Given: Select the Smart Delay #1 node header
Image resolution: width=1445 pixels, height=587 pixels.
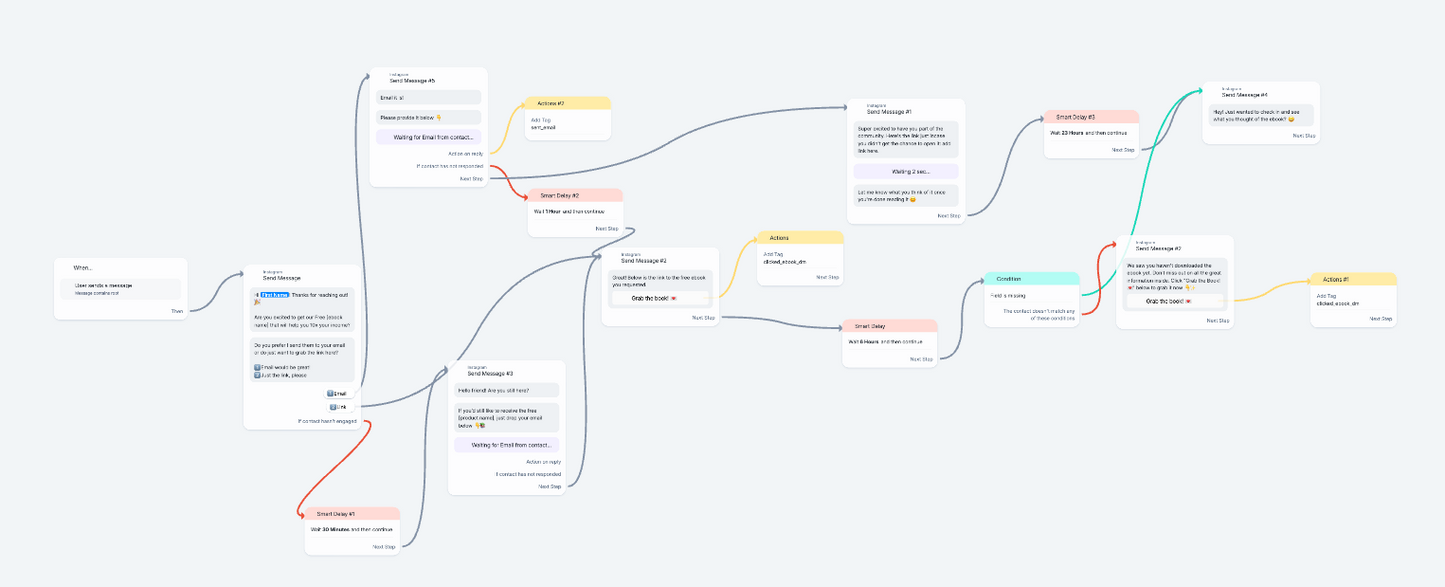Looking at the screenshot, I should click(351, 513).
